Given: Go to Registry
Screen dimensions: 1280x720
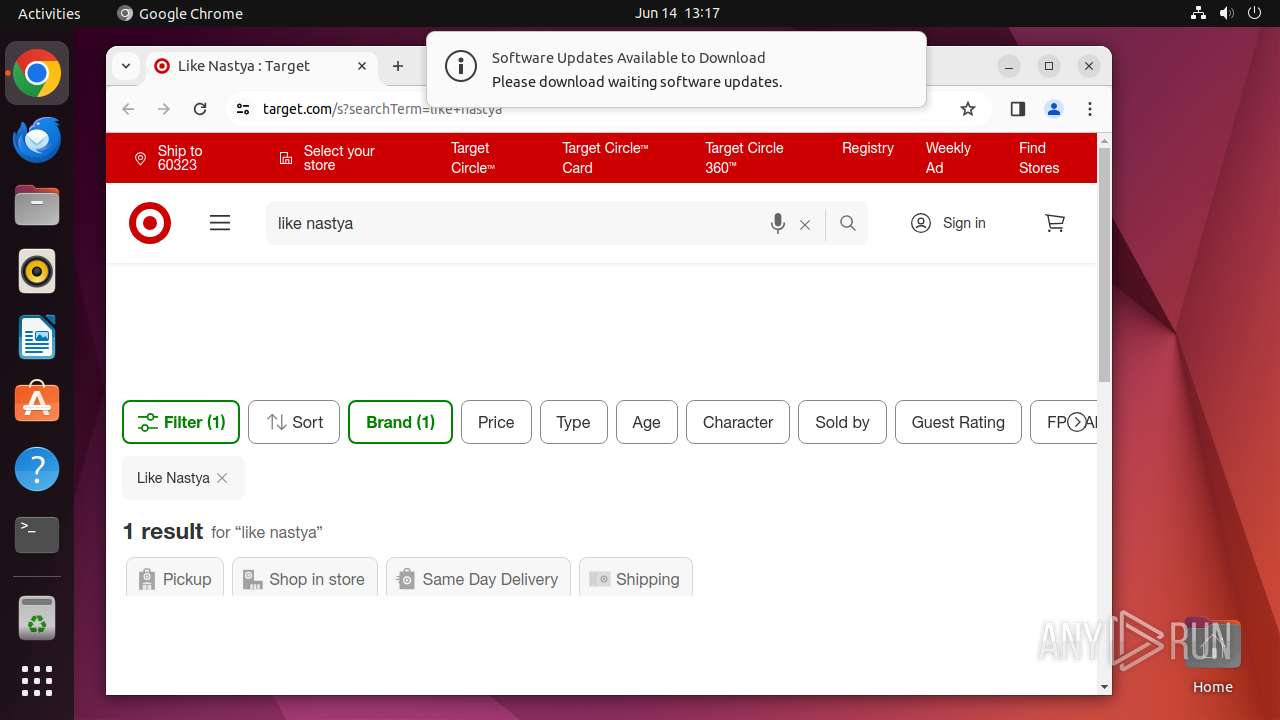Looking at the screenshot, I should (868, 148).
